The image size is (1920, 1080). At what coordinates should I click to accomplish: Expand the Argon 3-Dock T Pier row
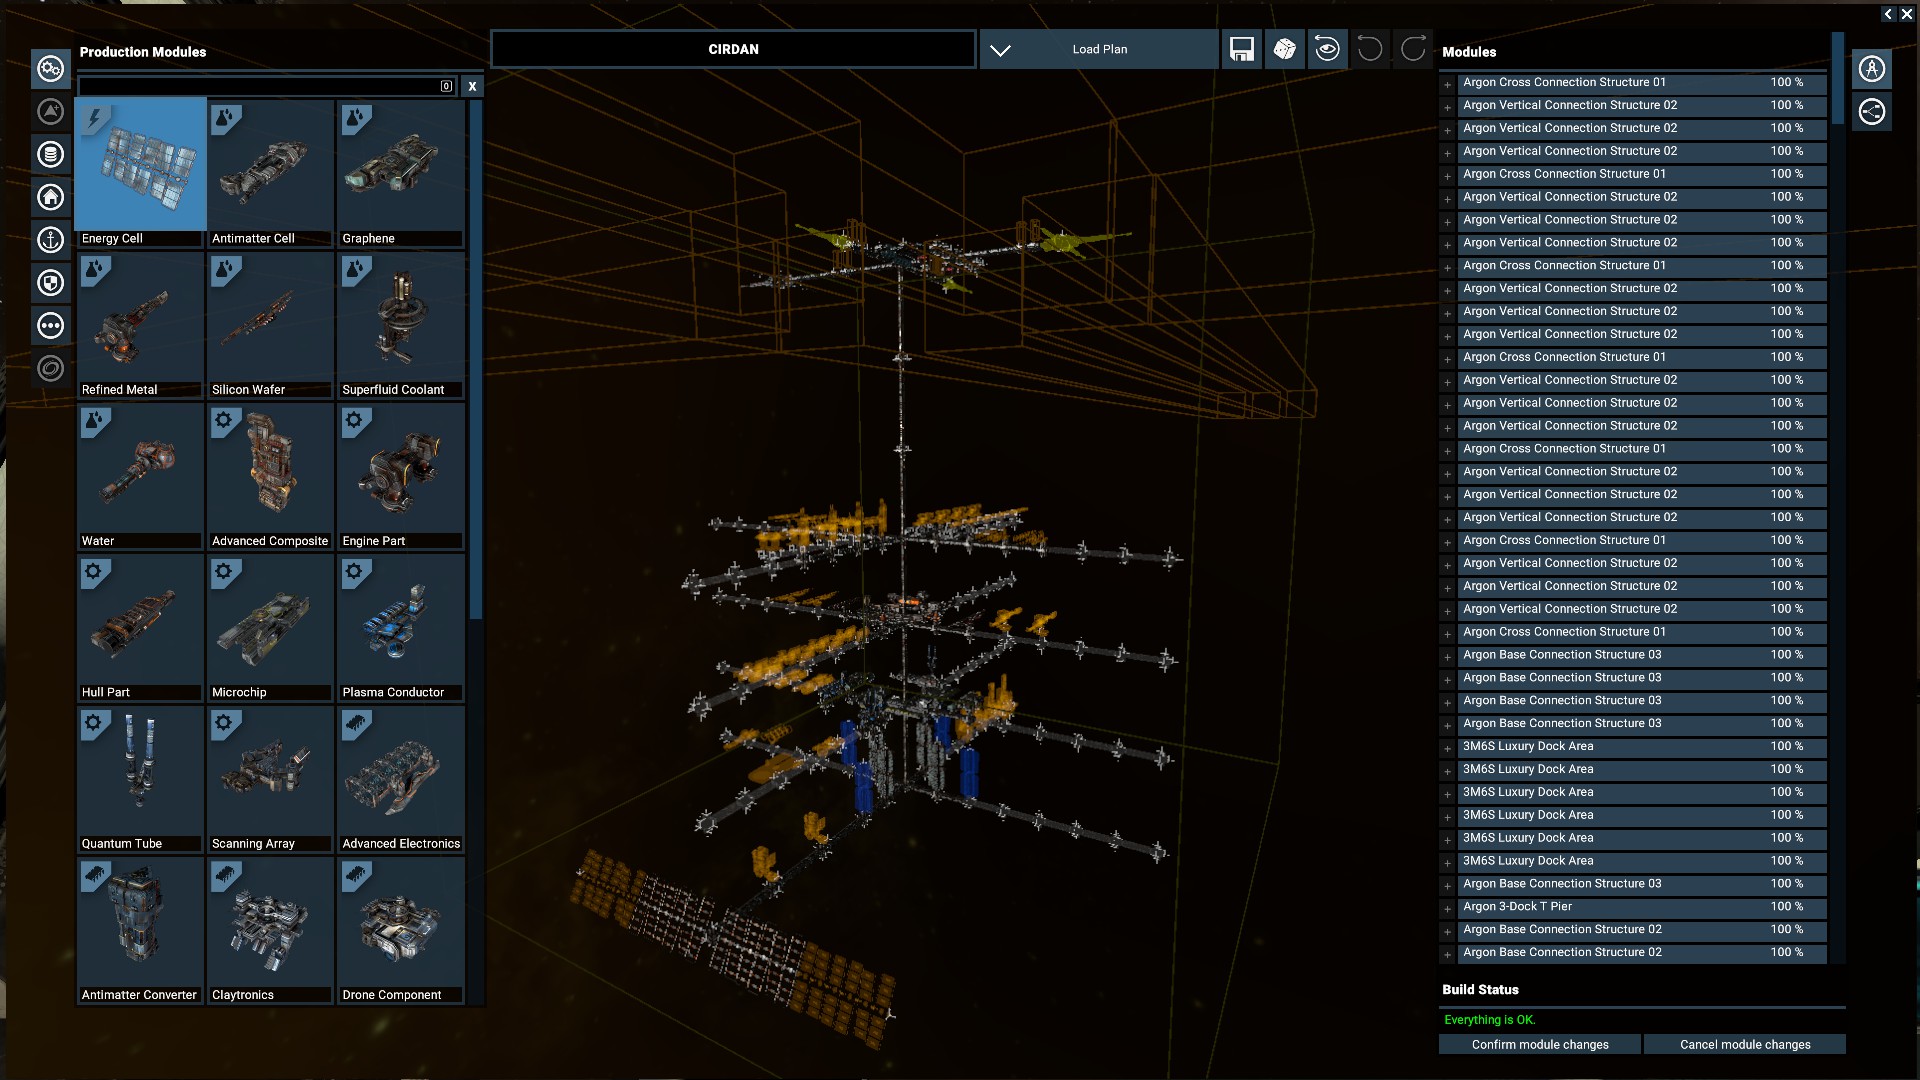pos(1447,908)
